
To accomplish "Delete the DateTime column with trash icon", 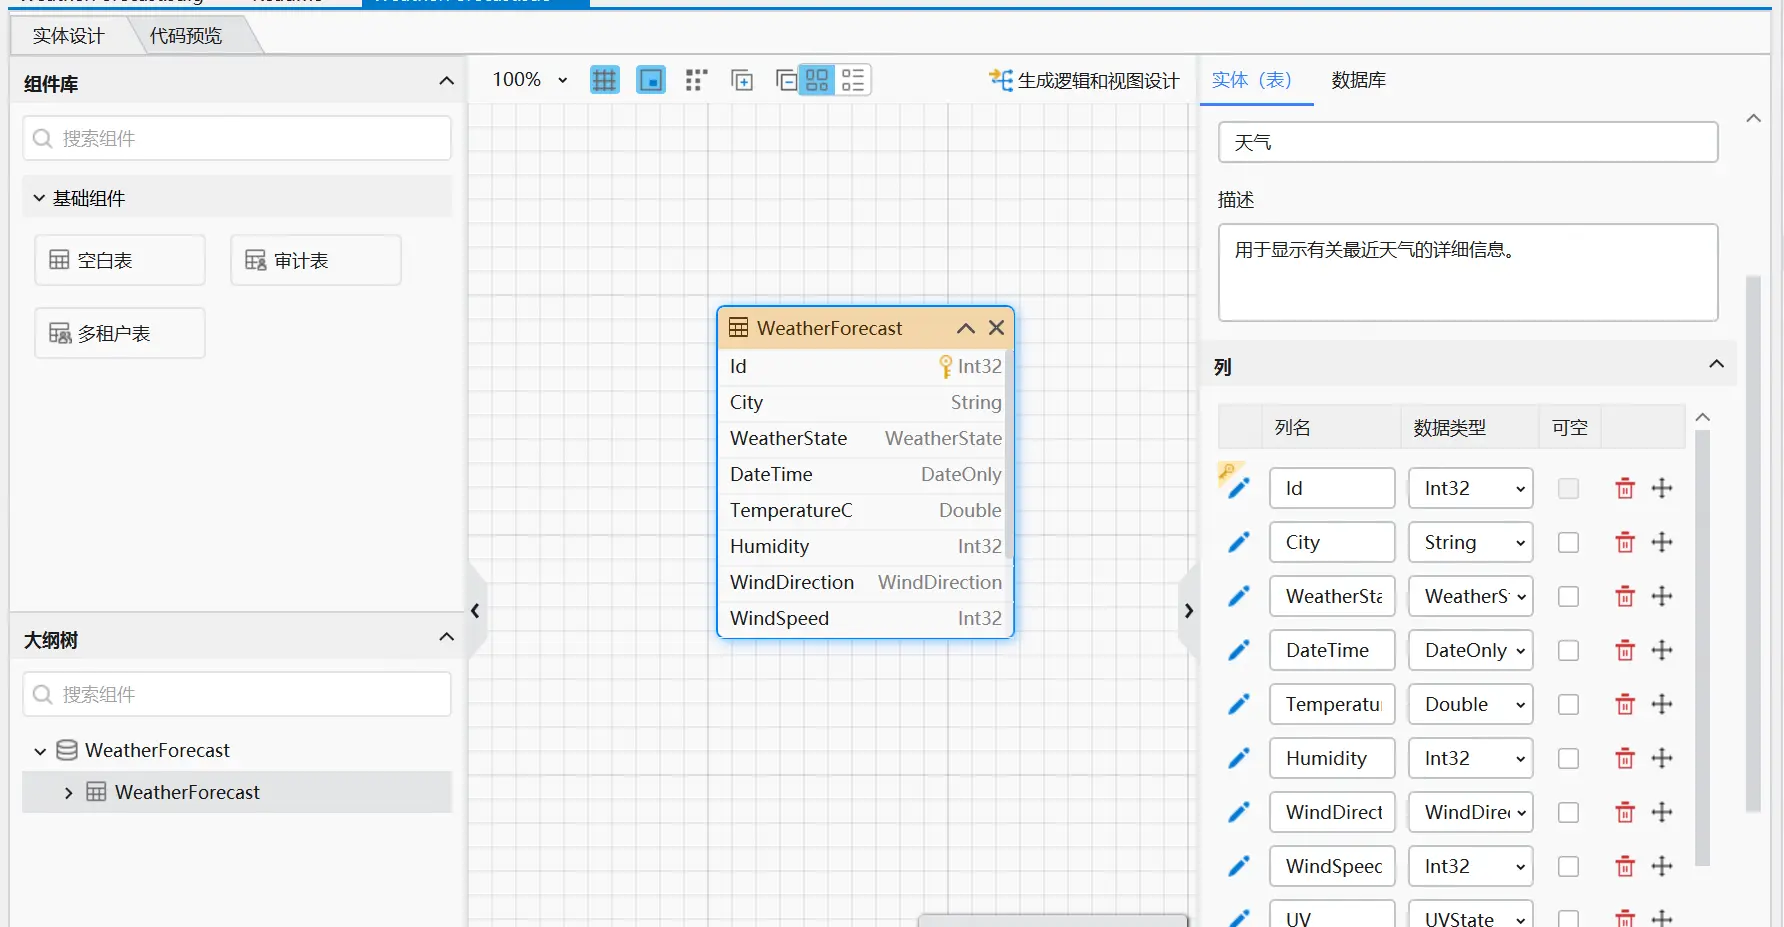I will (1625, 650).
